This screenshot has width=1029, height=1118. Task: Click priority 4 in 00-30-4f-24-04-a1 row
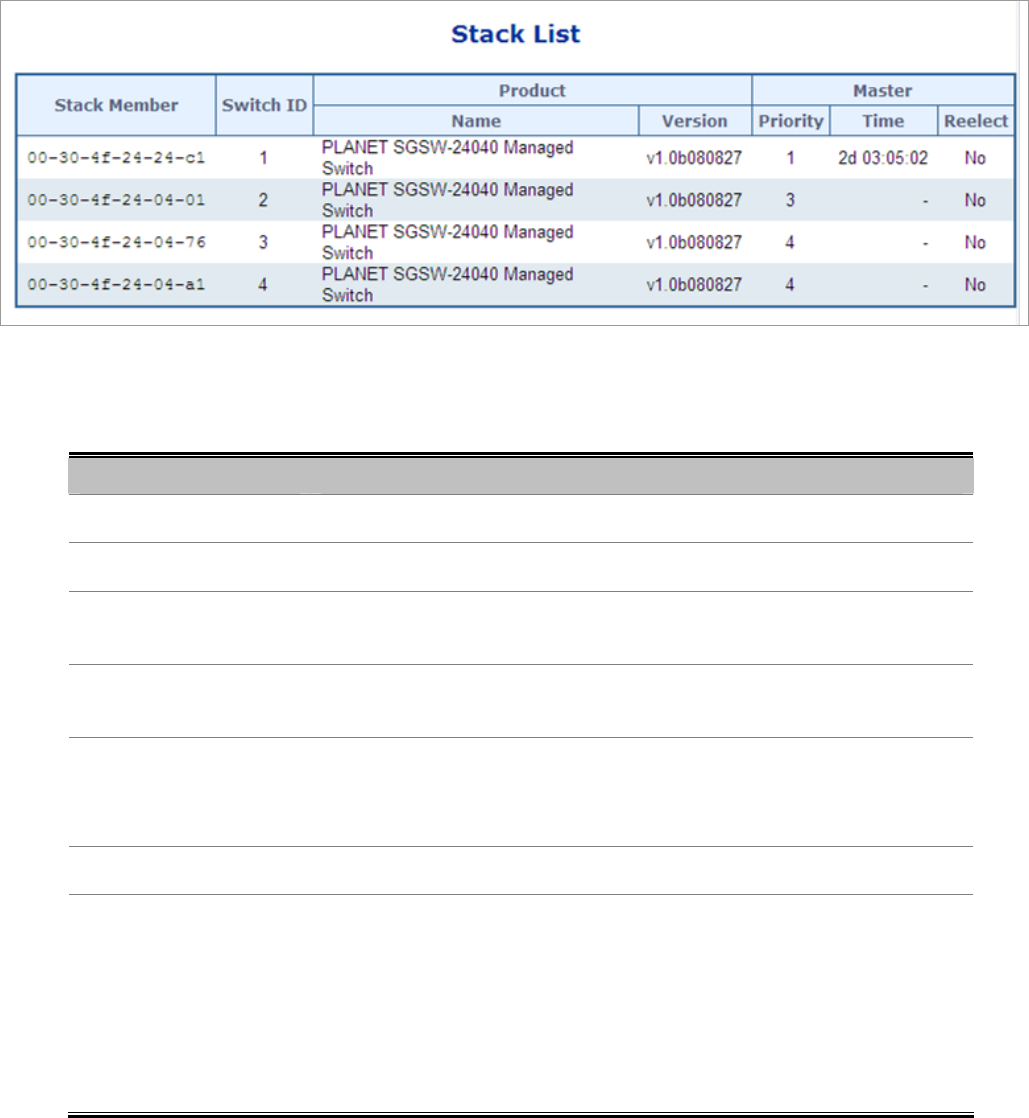tap(790, 284)
